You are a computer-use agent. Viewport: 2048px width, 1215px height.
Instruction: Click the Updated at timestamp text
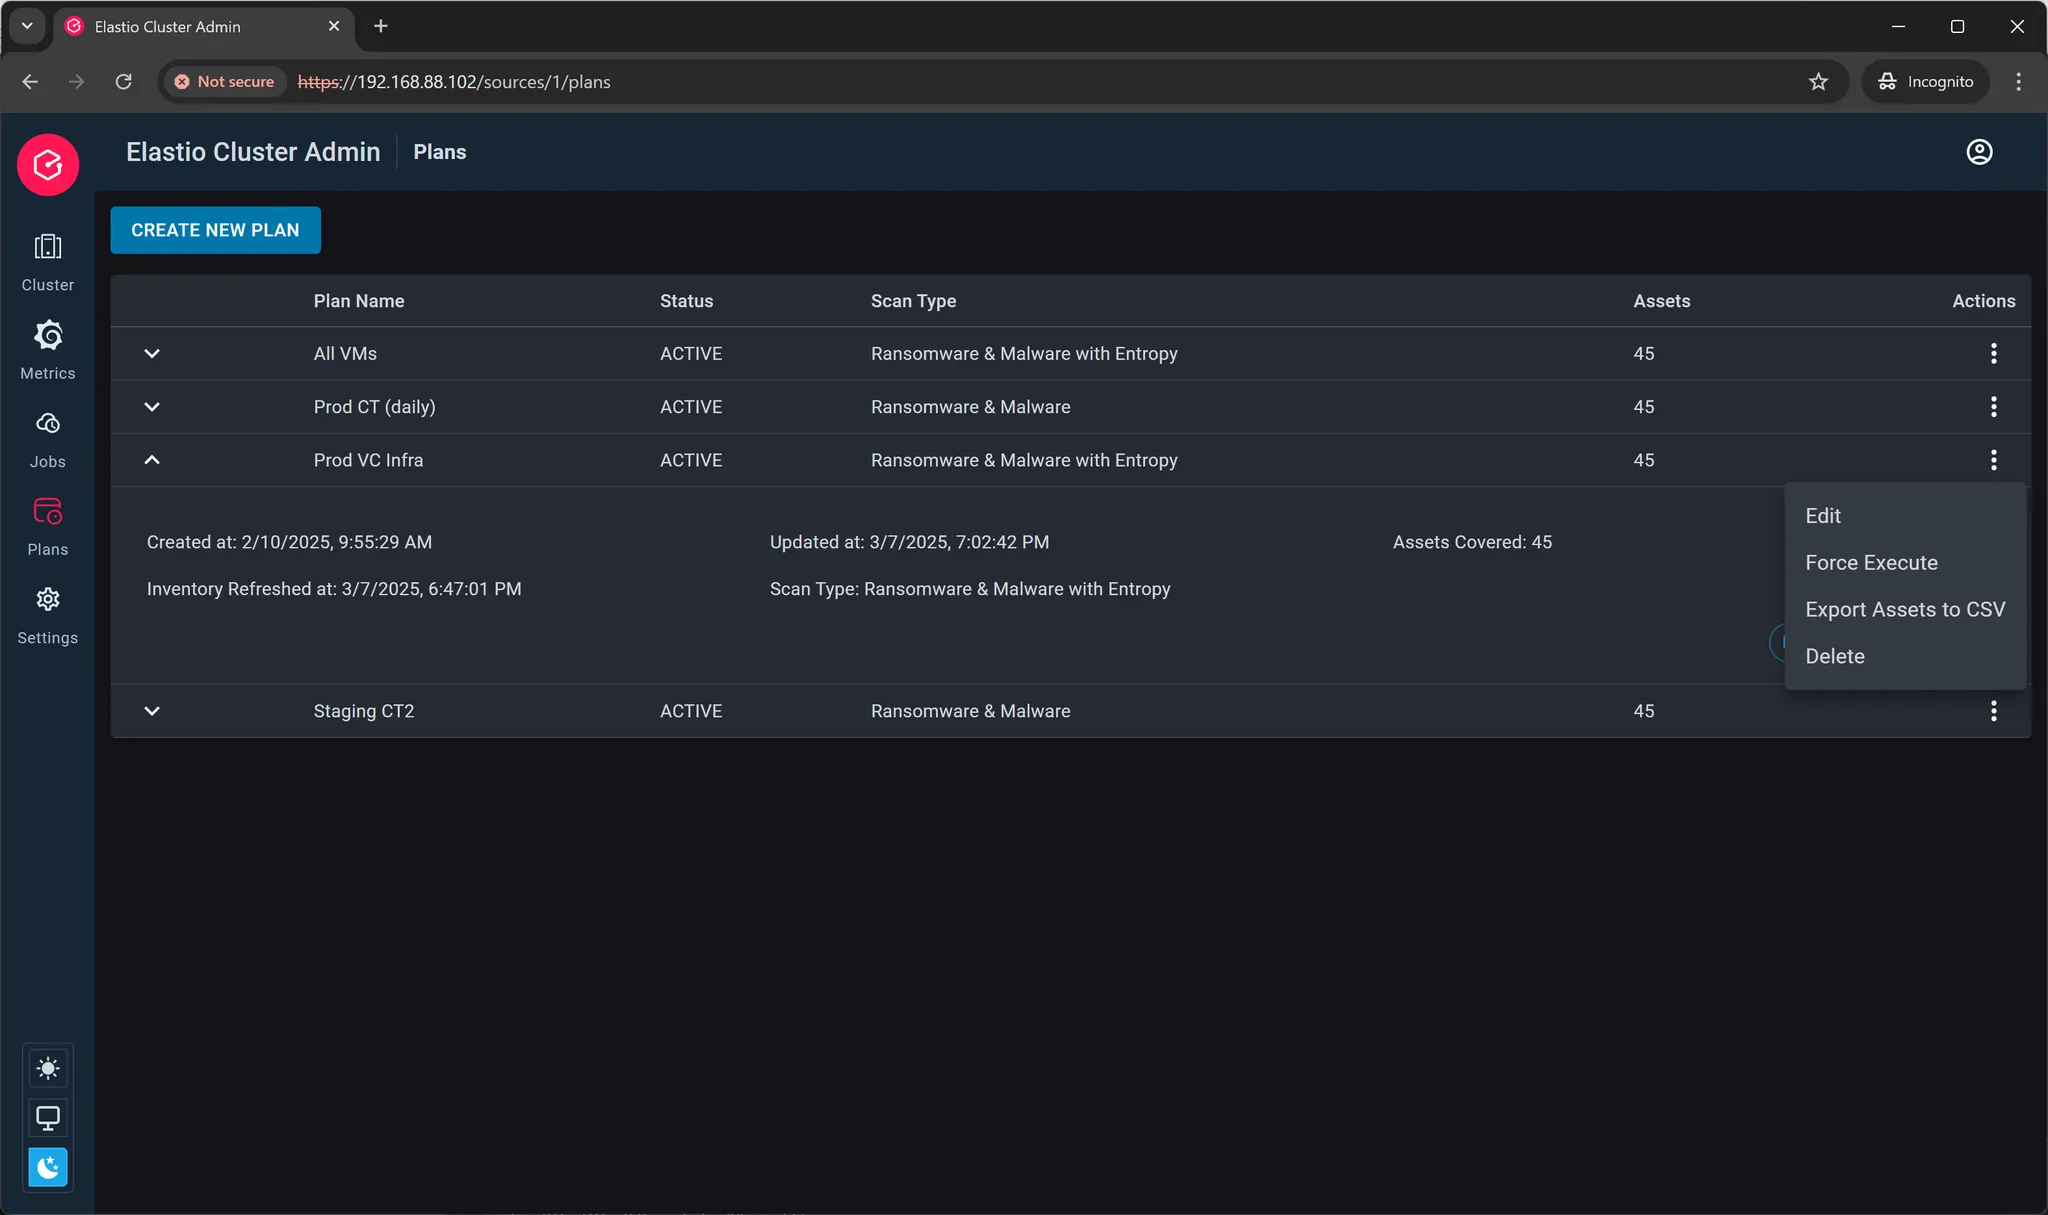point(909,542)
